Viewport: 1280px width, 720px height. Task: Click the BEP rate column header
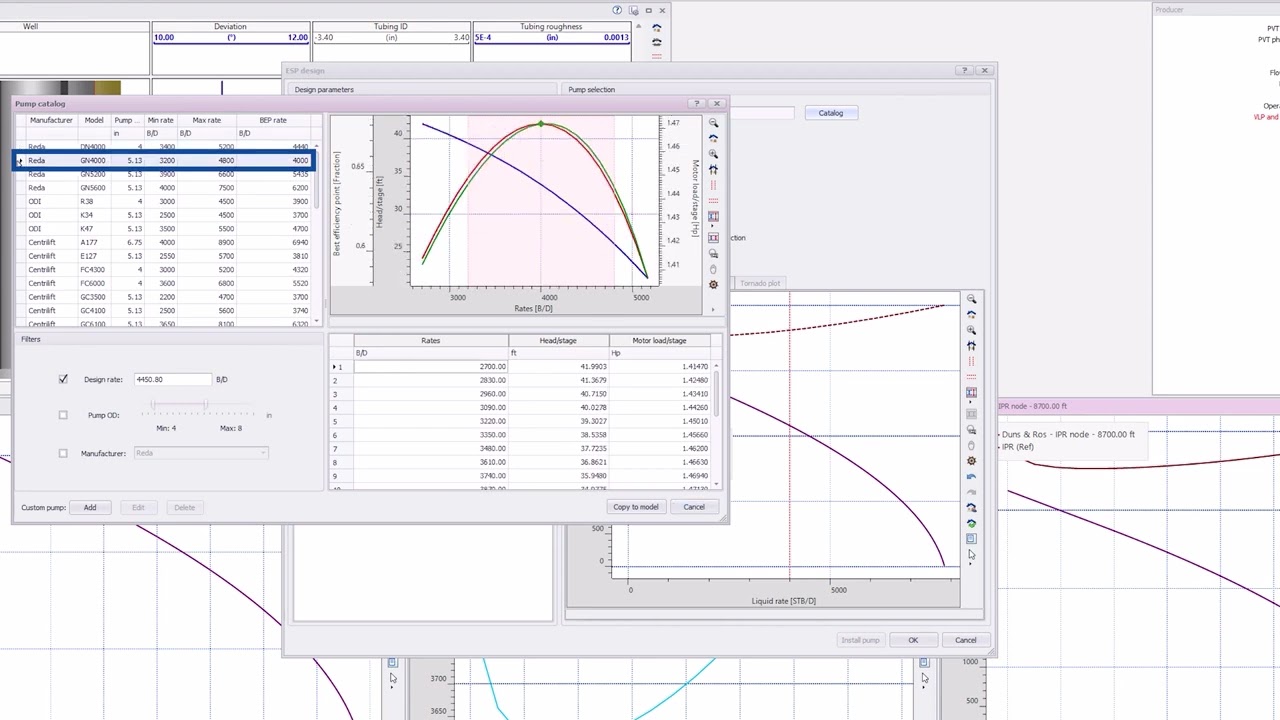[273, 120]
